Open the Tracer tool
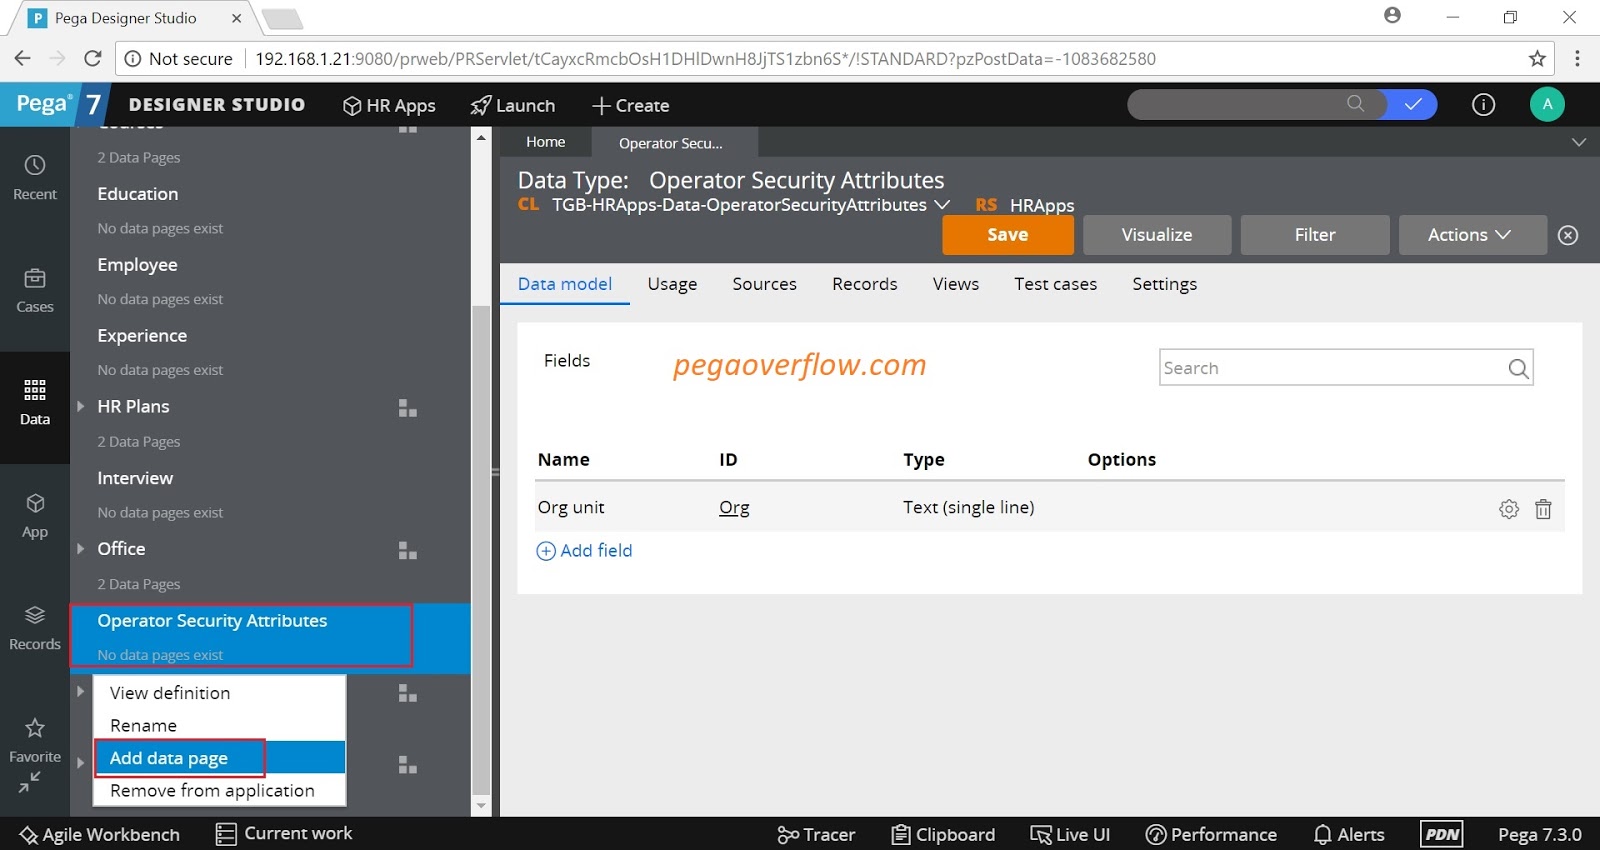Screen dimensions: 1600x850 pos(816,834)
